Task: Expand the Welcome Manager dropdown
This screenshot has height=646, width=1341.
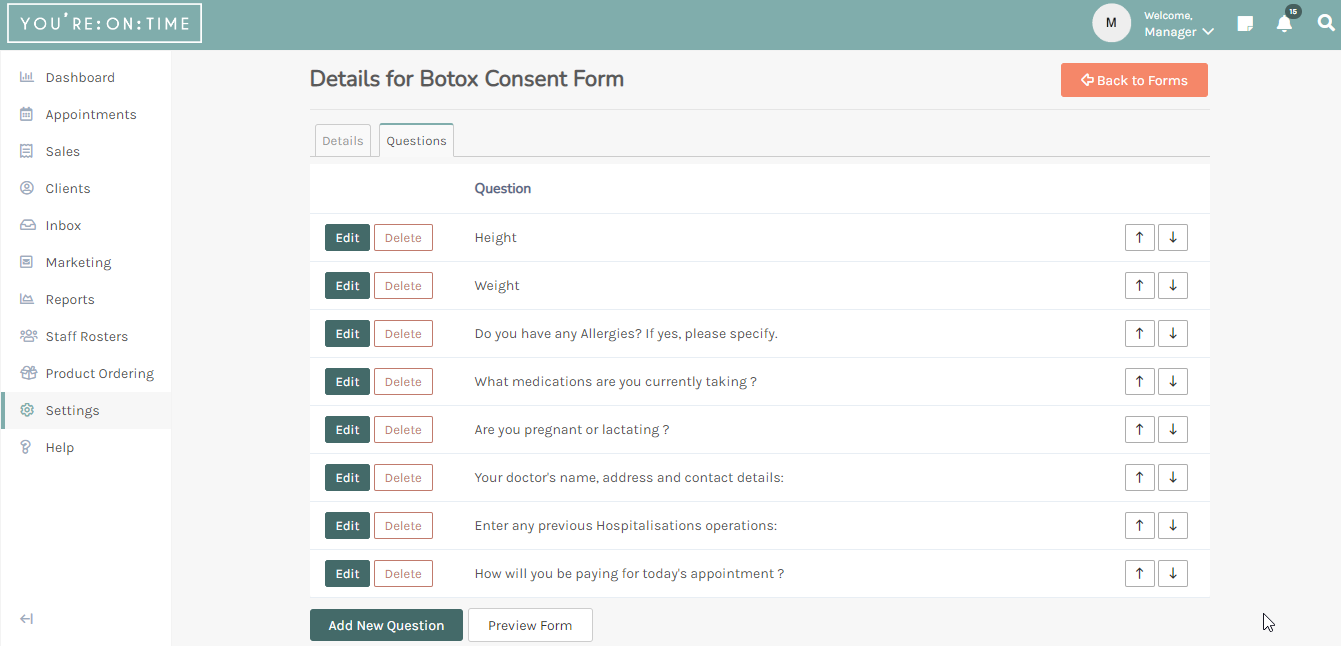Action: [x=1179, y=25]
